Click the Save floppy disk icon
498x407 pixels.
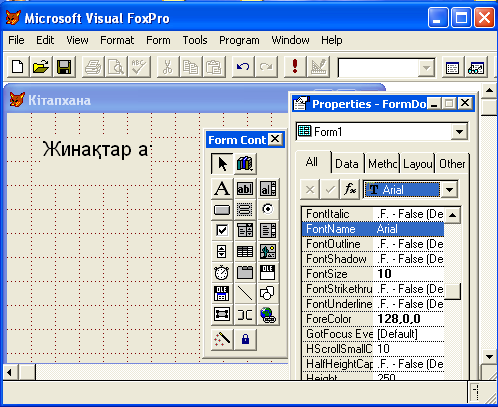coord(64,67)
